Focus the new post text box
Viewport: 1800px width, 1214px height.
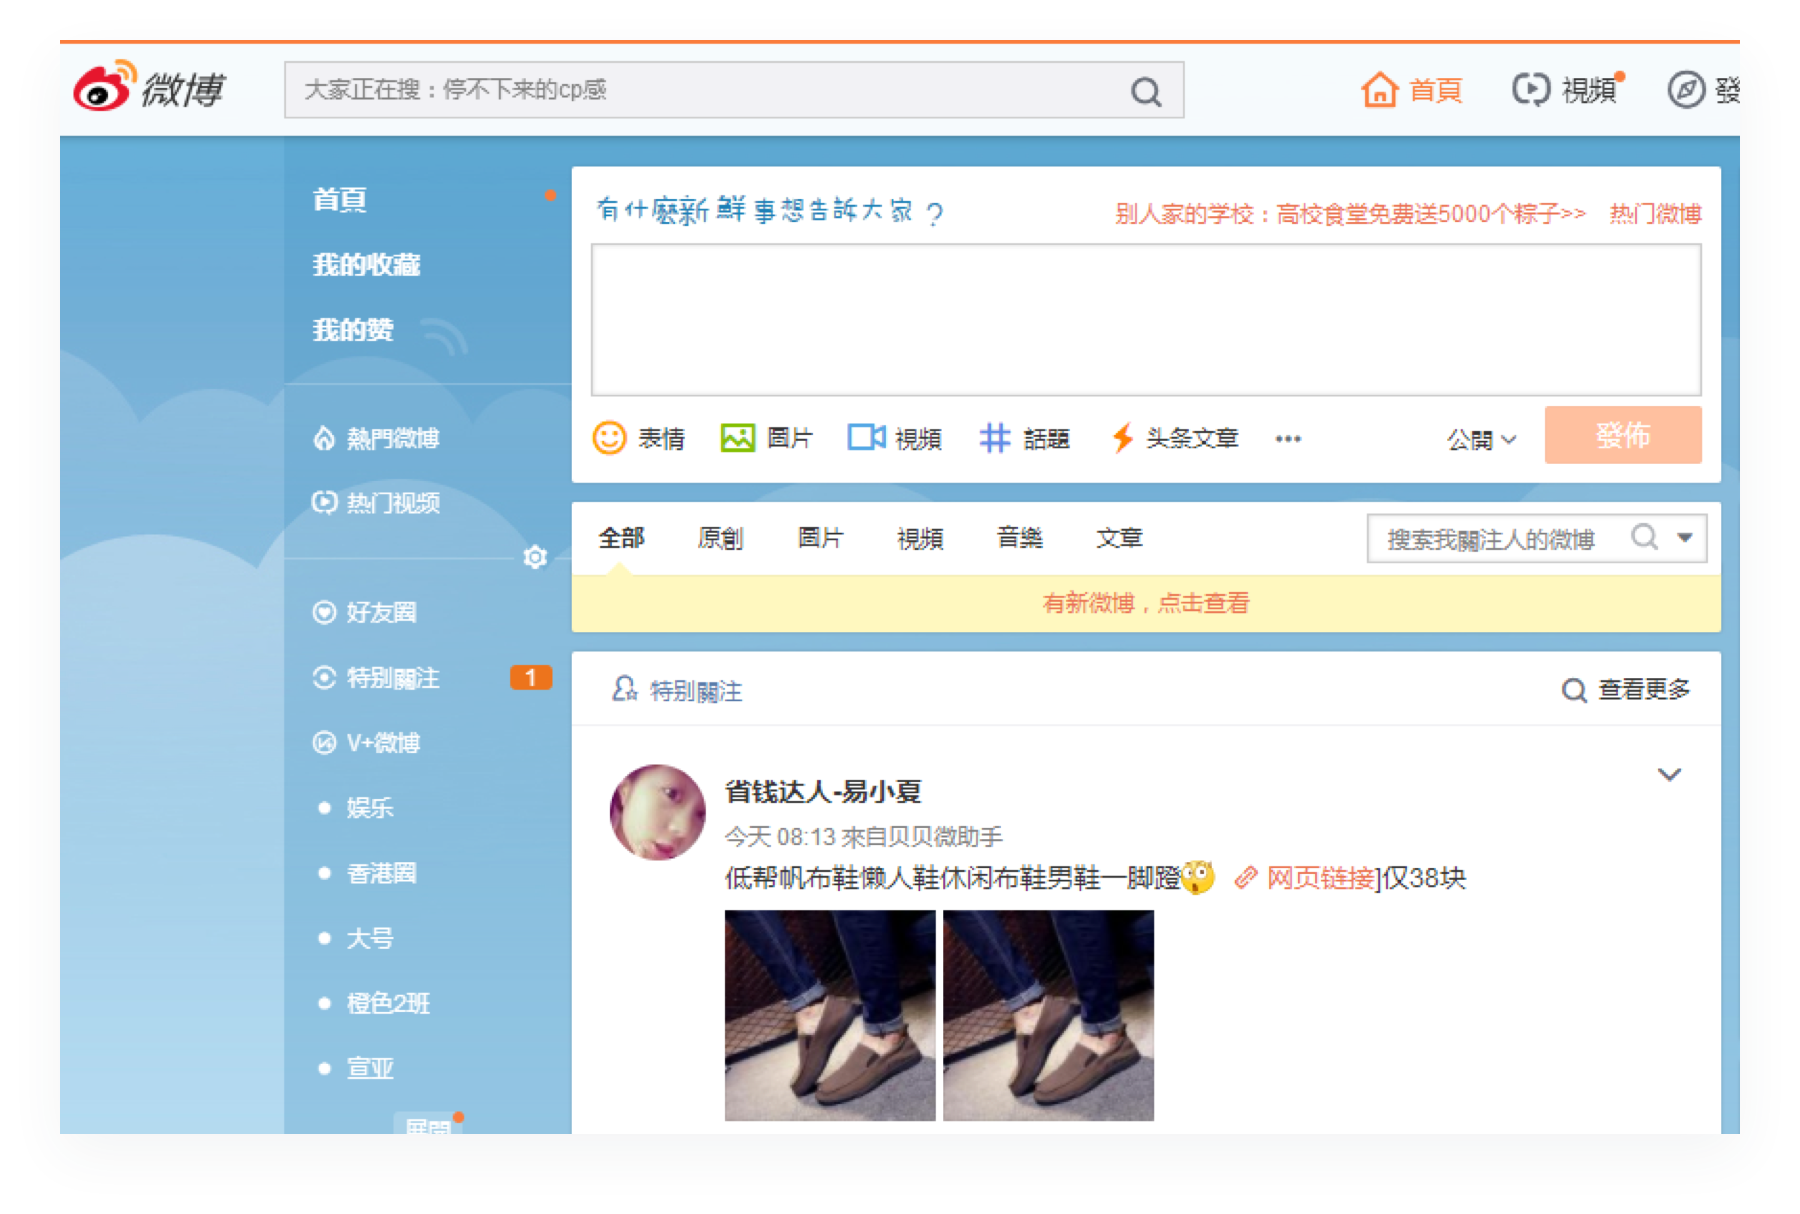(x=1145, y=320)
